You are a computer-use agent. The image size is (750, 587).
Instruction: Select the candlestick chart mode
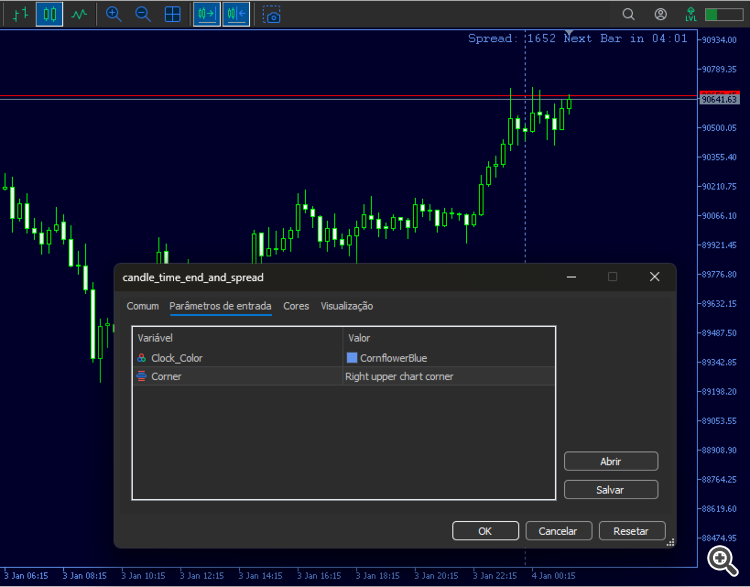pos(49,14)
